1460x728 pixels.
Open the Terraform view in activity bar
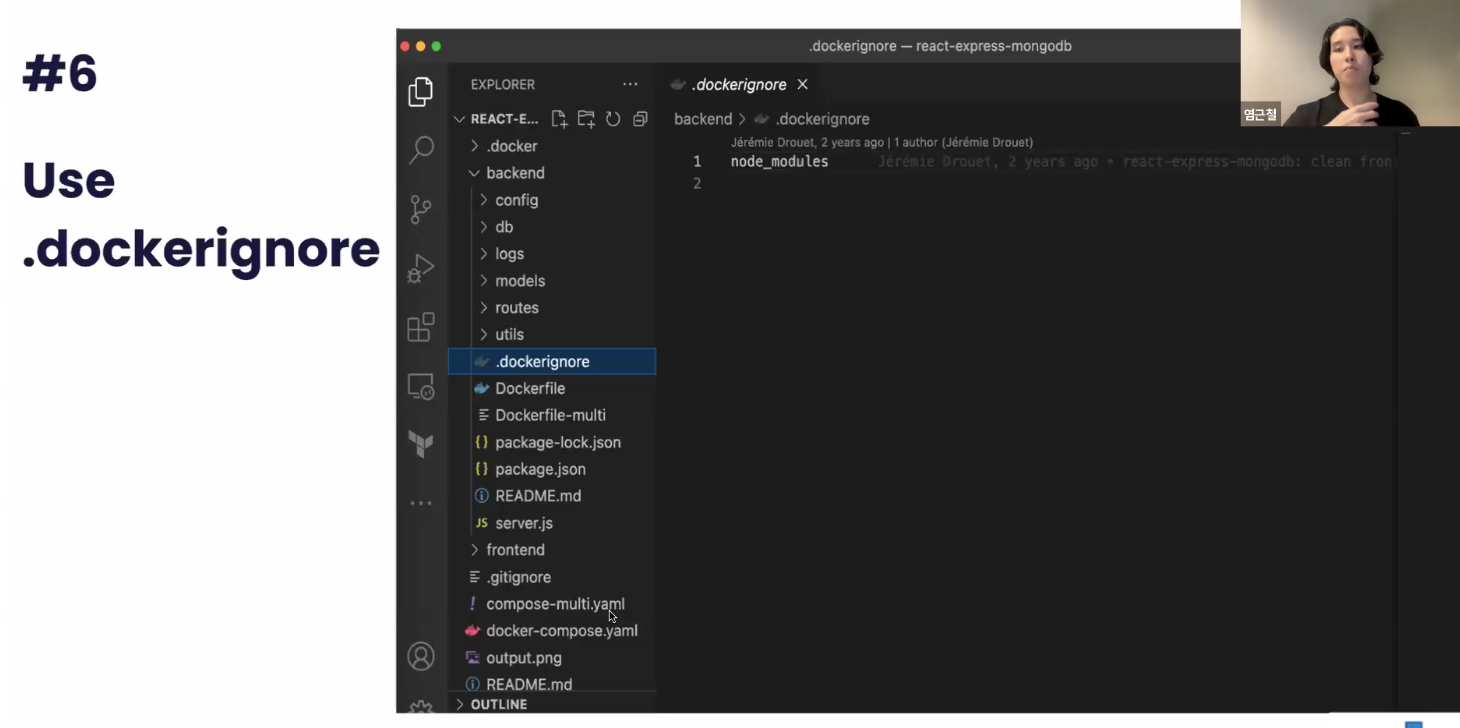(421, 444)
